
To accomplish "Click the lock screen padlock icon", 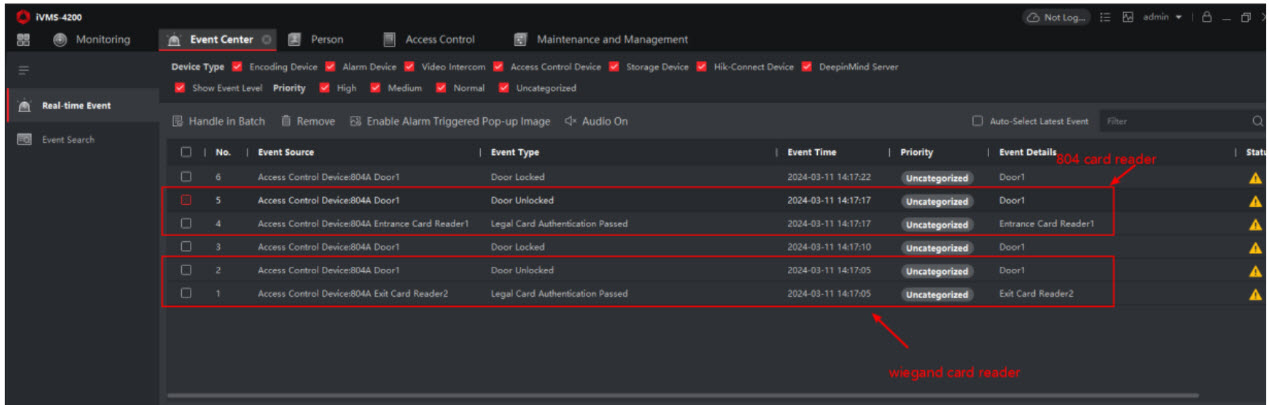I will 1207,17.
